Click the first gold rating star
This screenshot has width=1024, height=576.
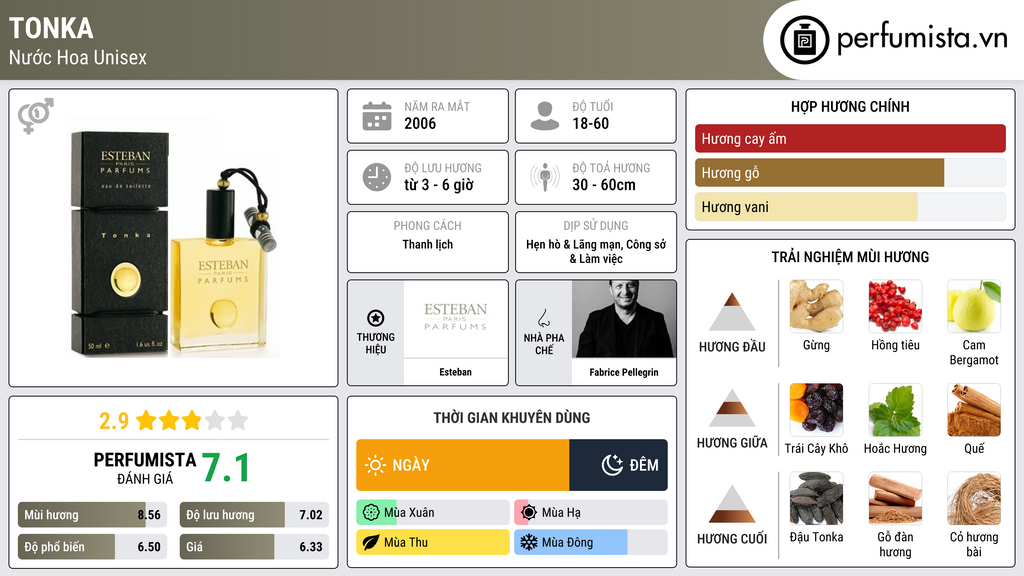(x=146, y=420)
